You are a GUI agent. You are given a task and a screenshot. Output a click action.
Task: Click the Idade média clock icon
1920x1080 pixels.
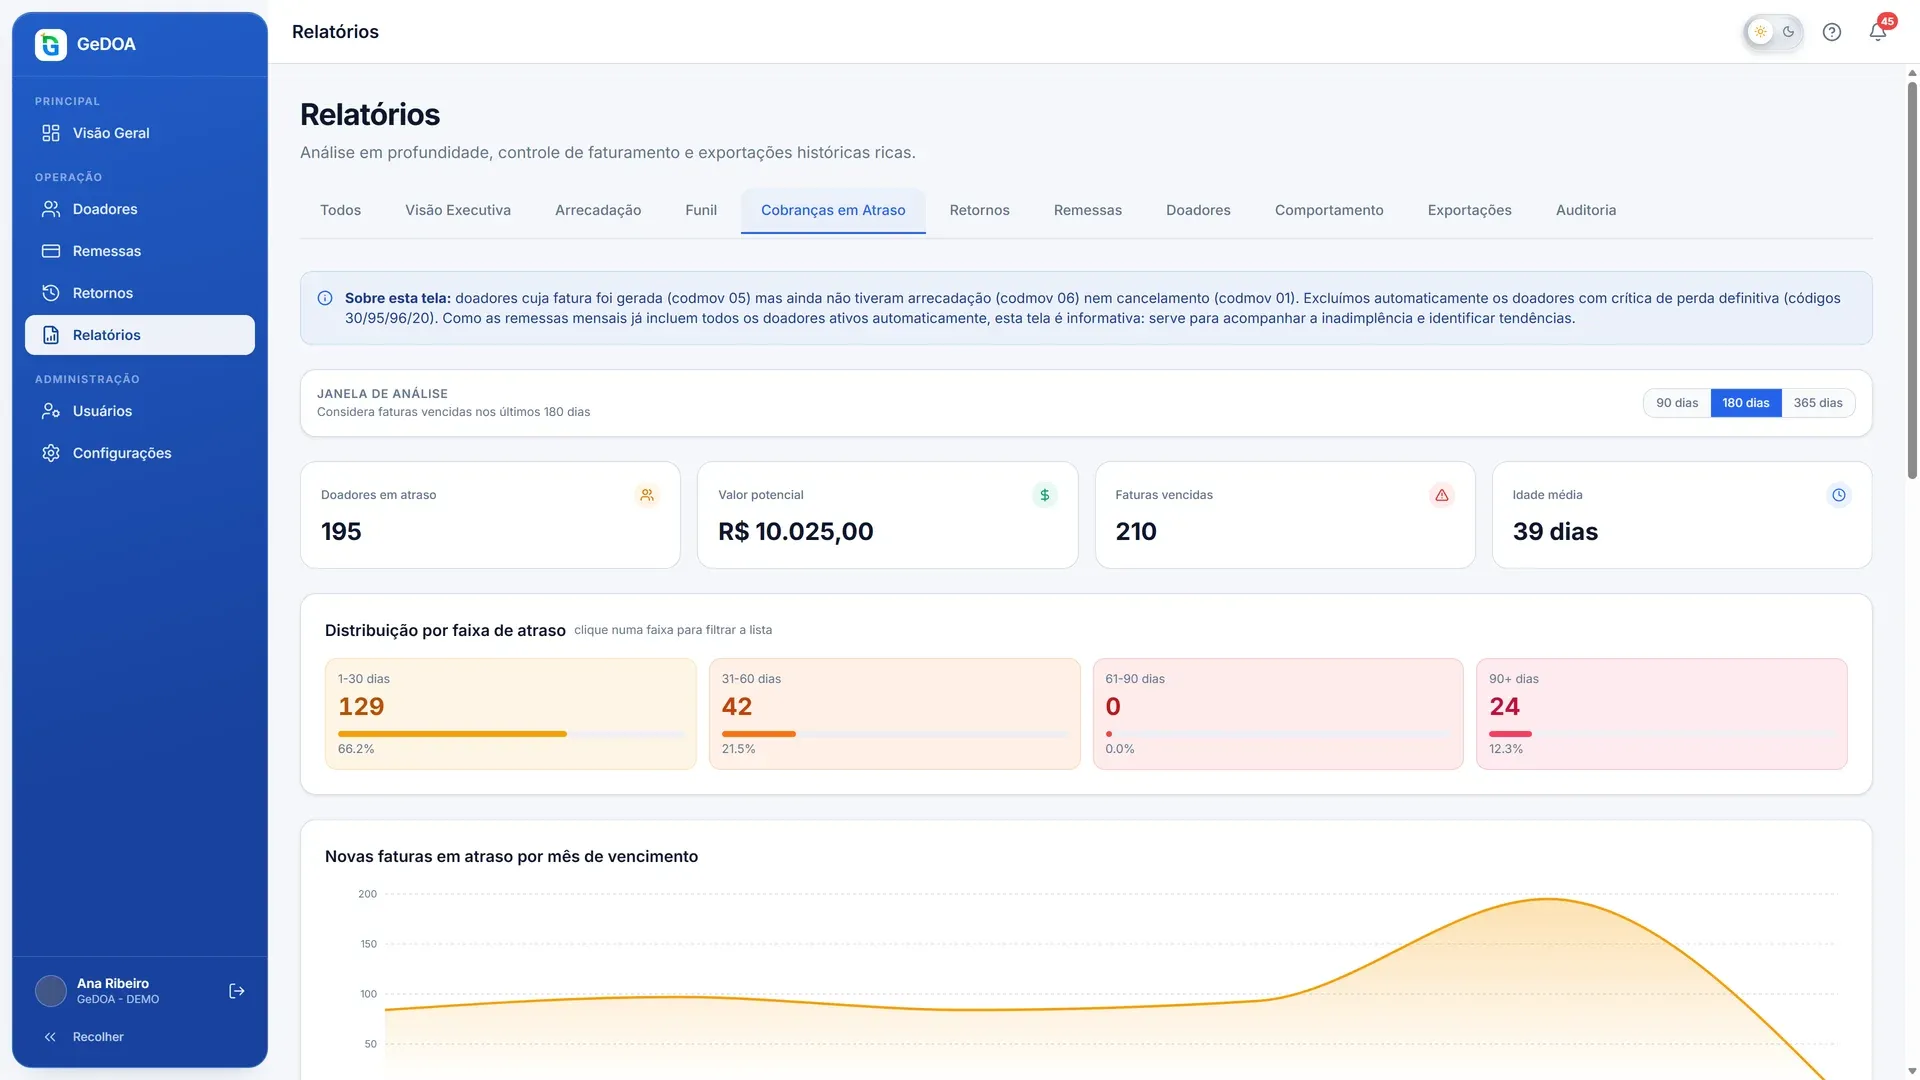pyautogui.click(x=1838, y=495)
